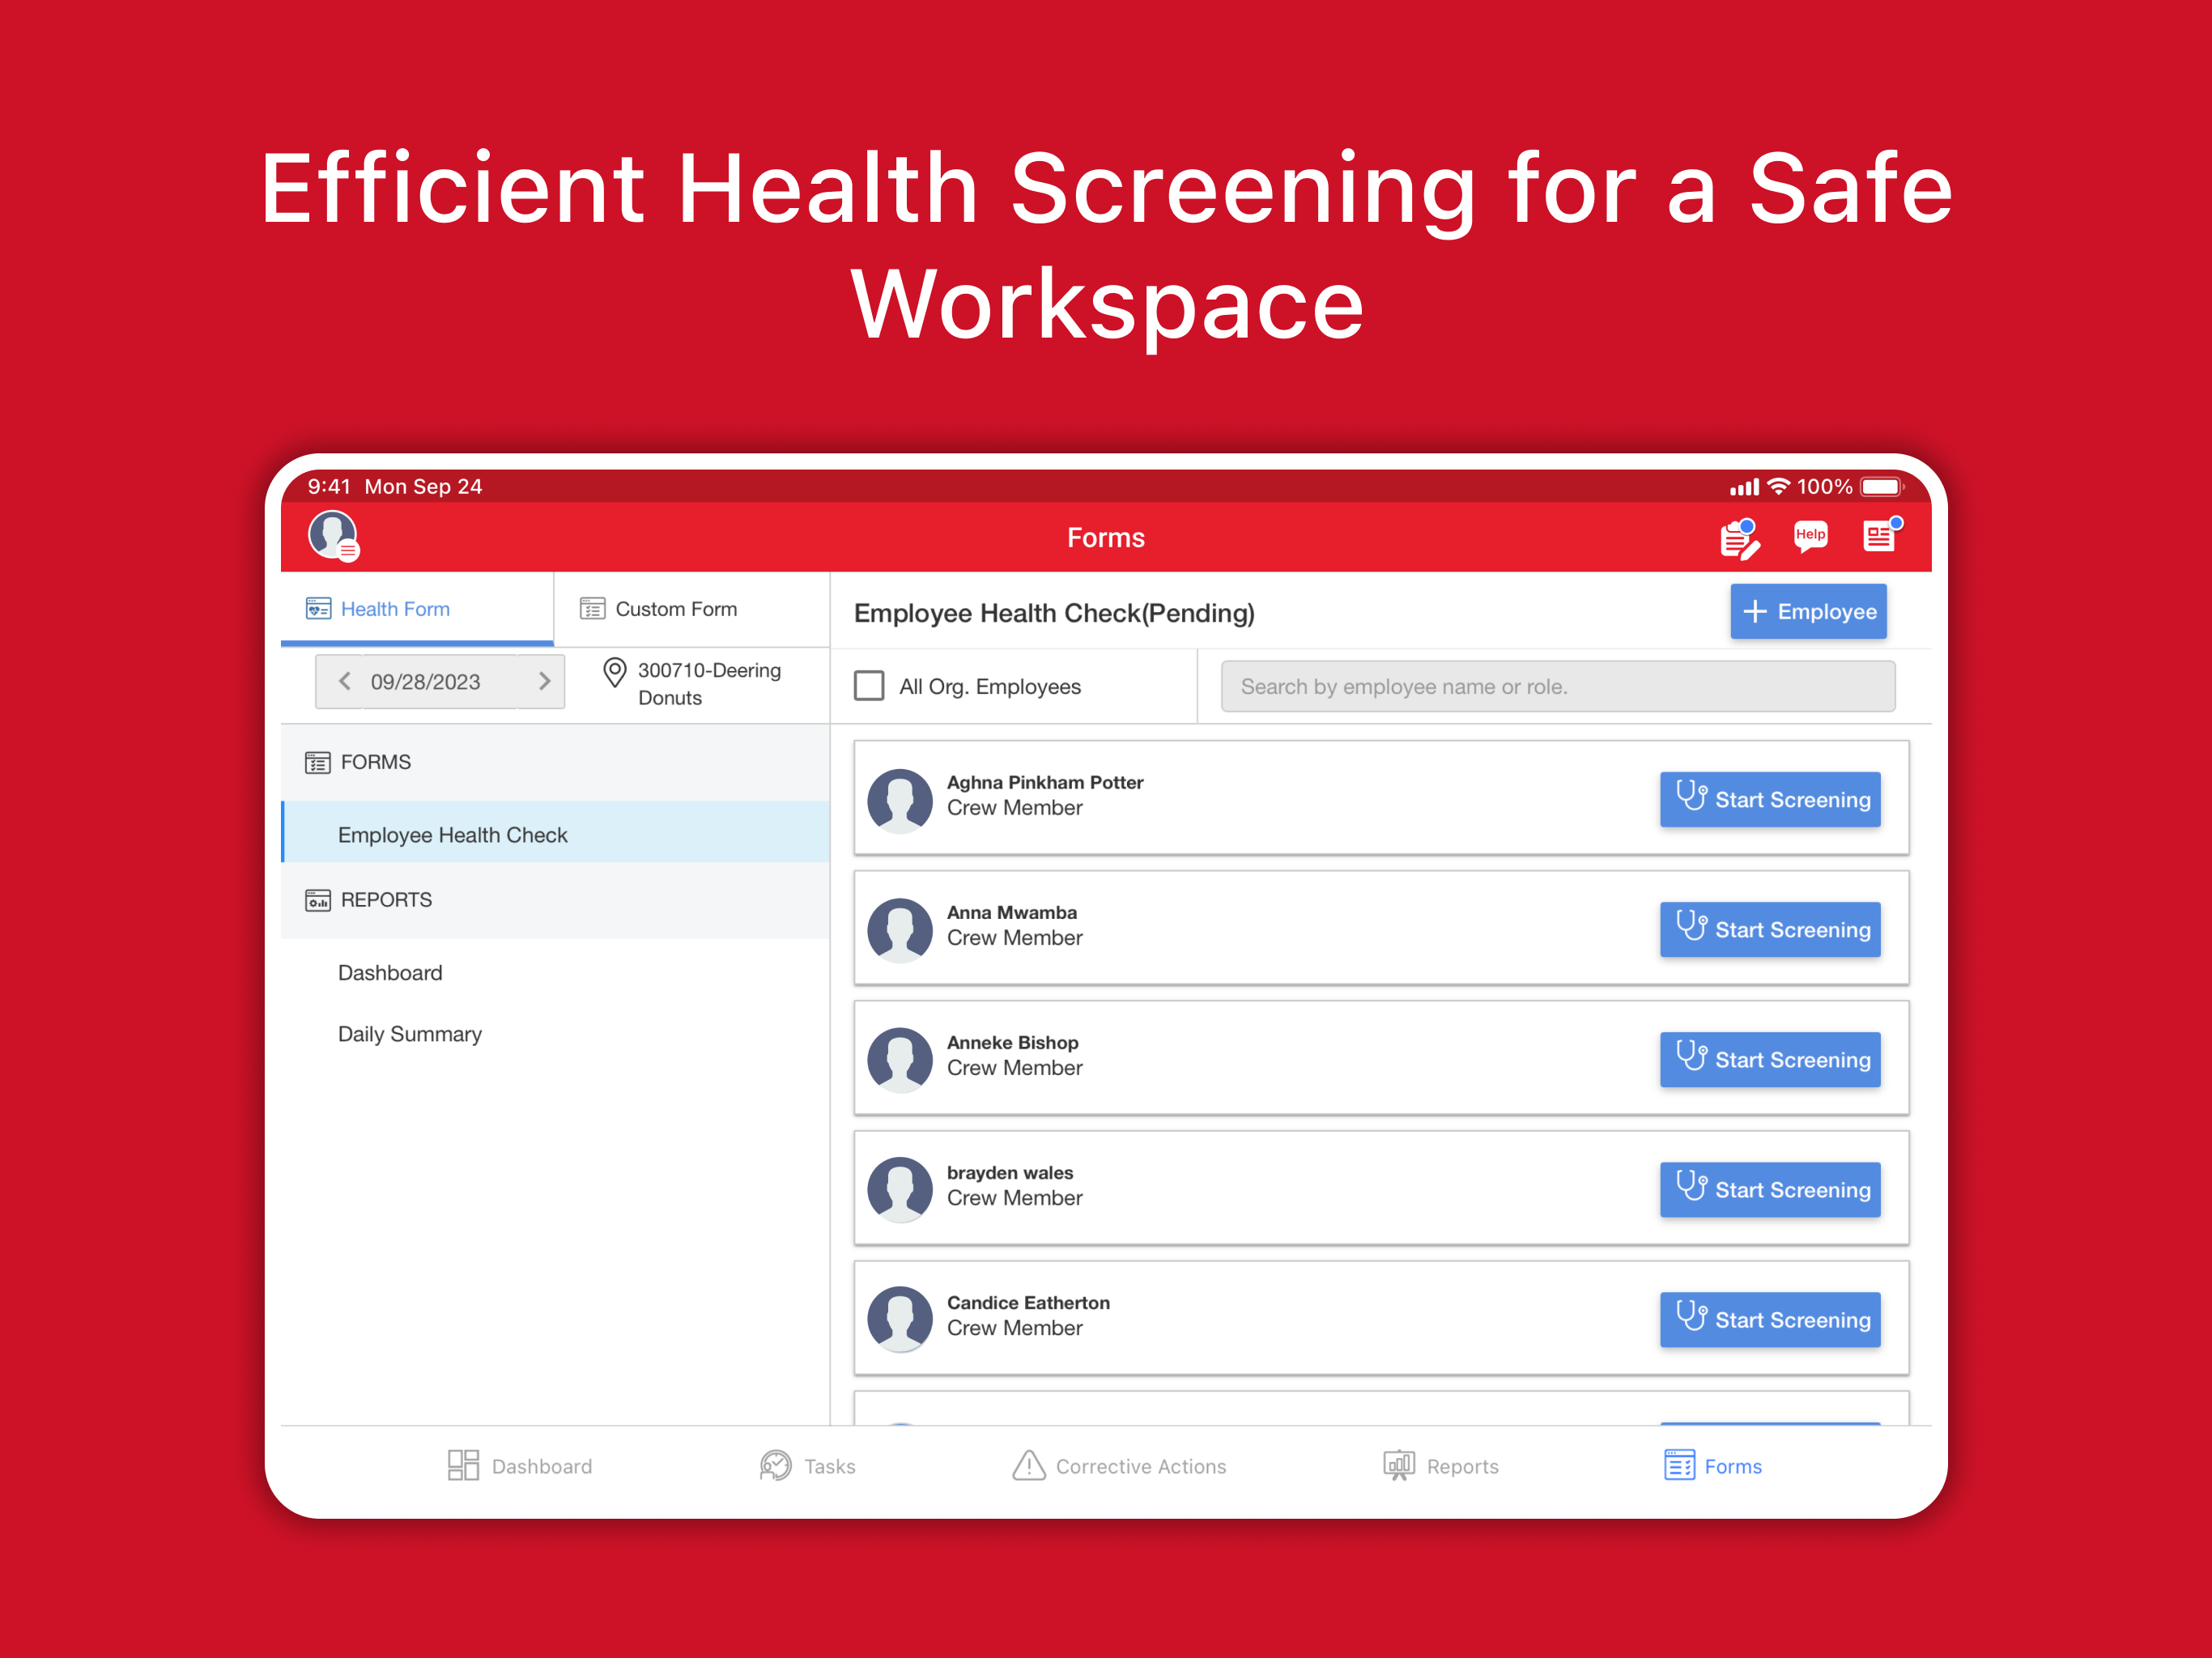Open Tasks in bottom navigation

(808, 1466)
